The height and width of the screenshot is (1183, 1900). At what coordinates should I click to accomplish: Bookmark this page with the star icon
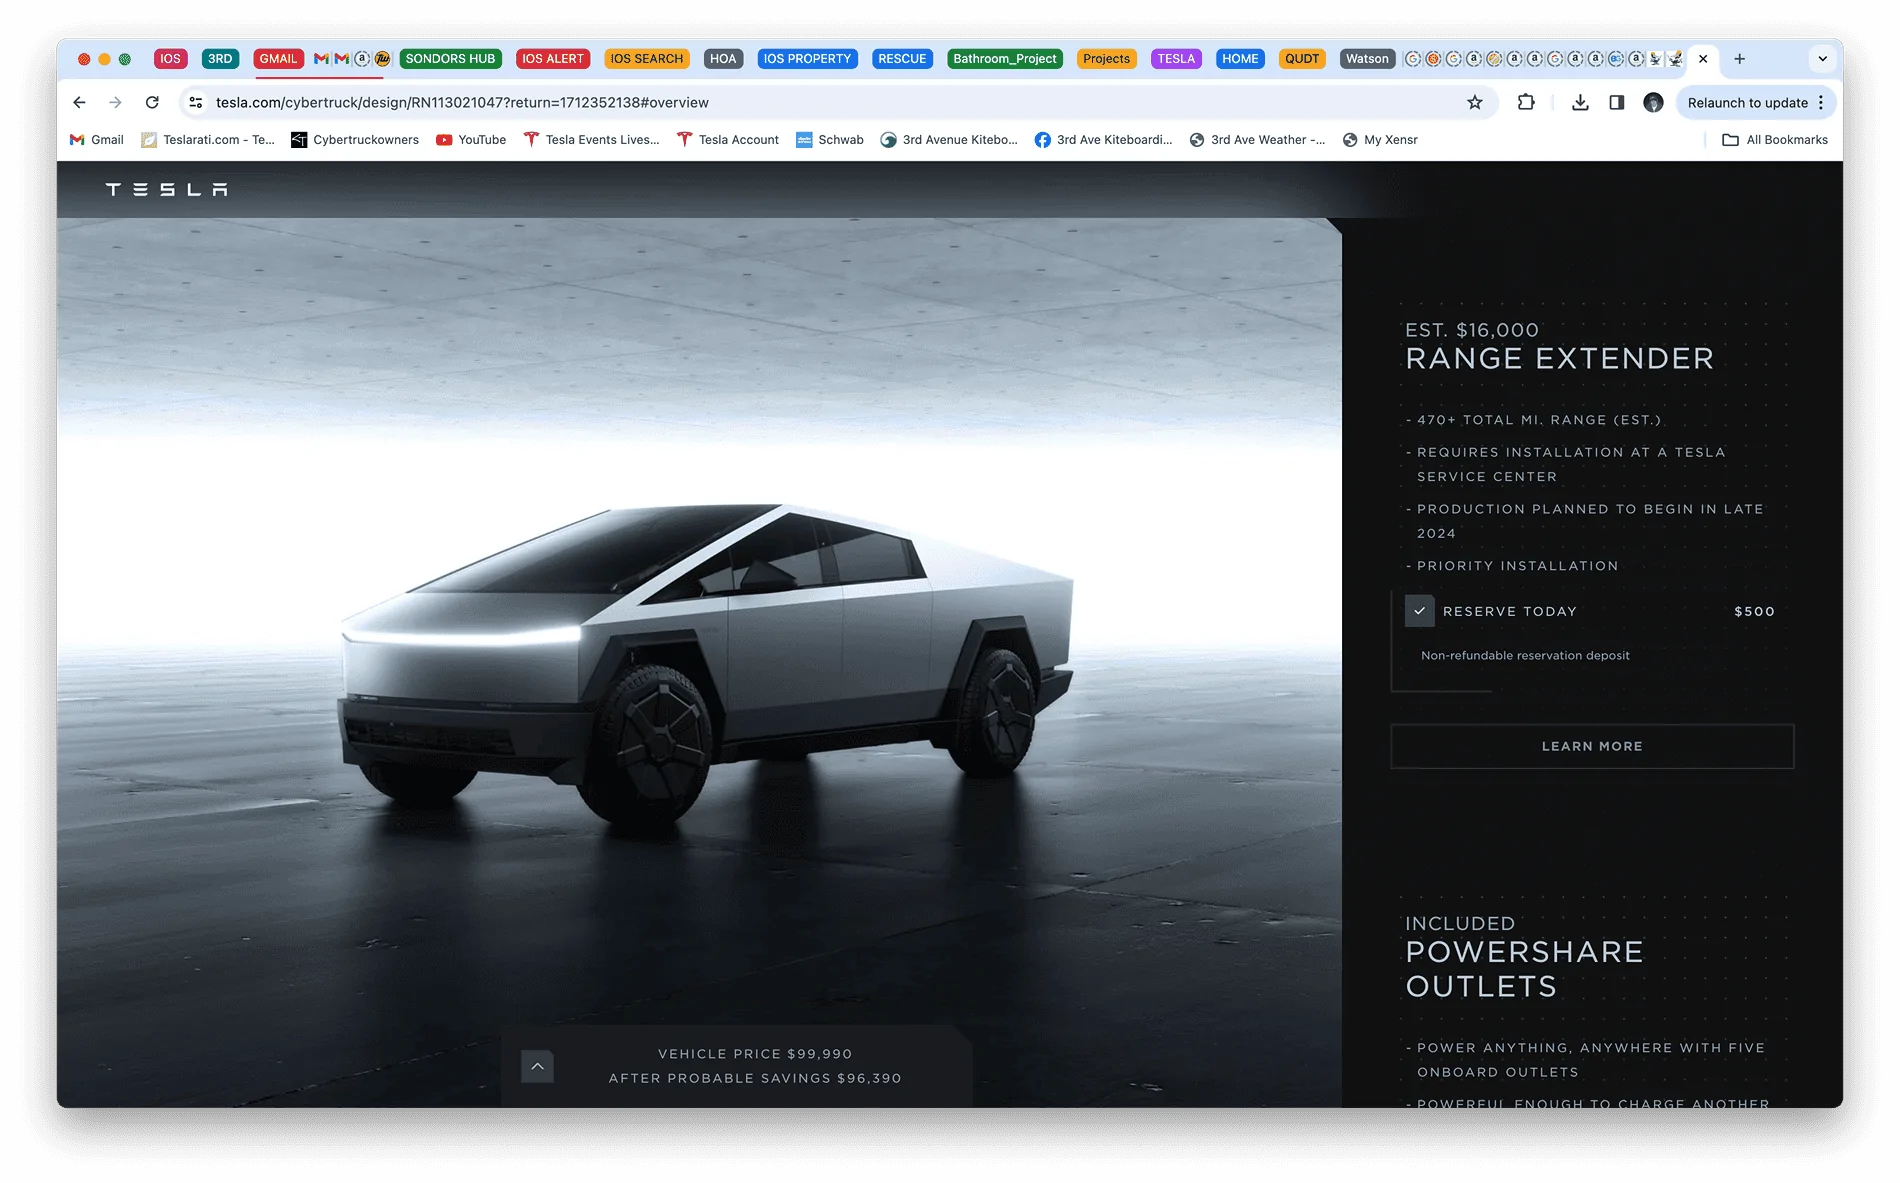click(1474, 102)
